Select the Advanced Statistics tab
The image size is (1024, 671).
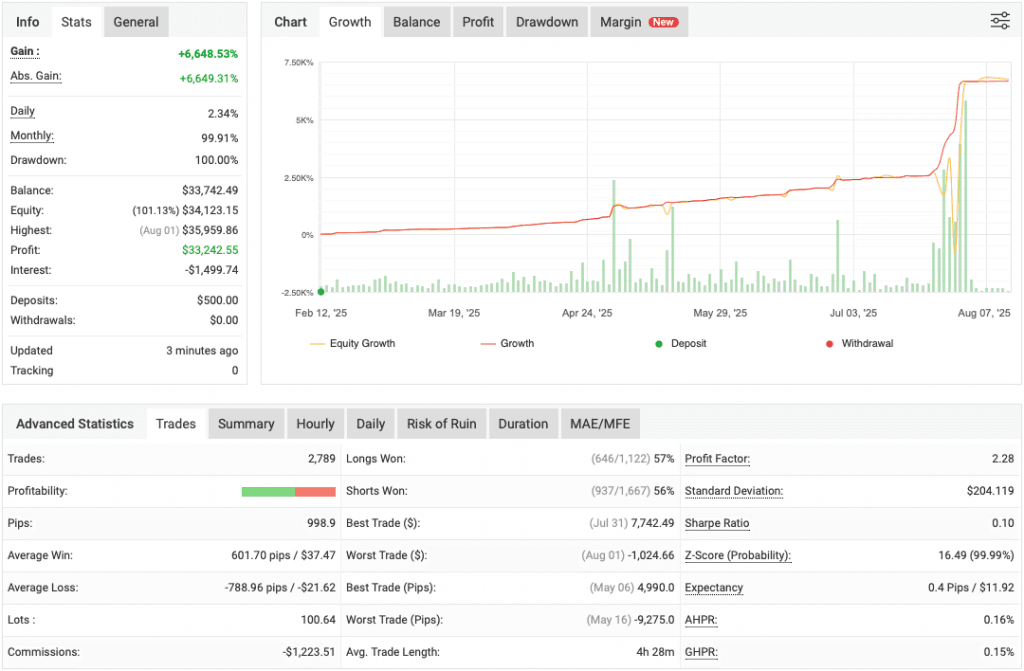[x=74, y=423]
